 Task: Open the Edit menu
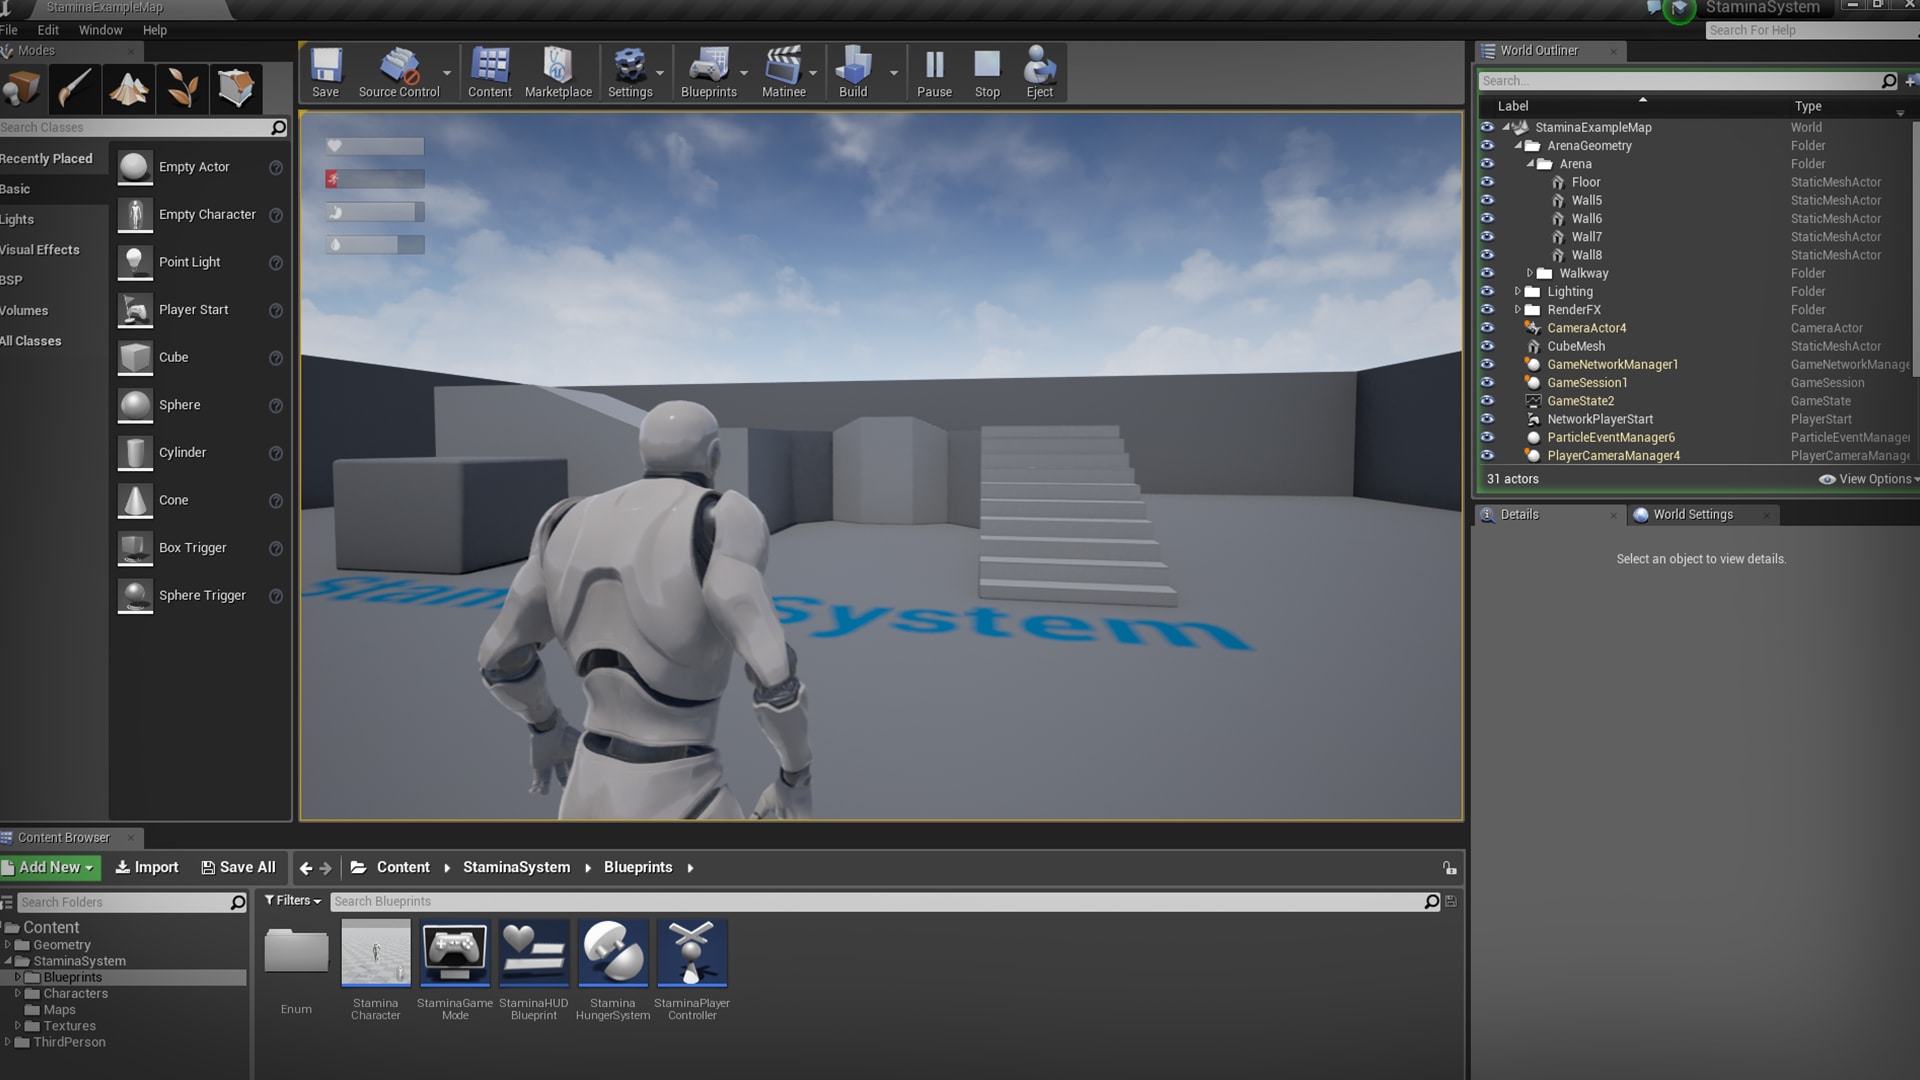(x=47, y=30)
